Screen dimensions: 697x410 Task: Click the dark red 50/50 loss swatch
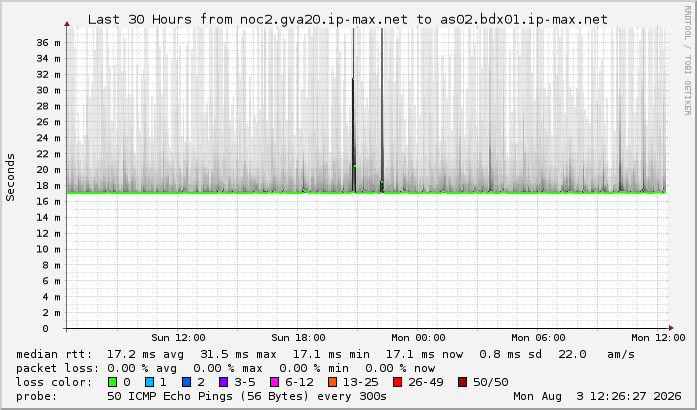(x=462, y=382)
